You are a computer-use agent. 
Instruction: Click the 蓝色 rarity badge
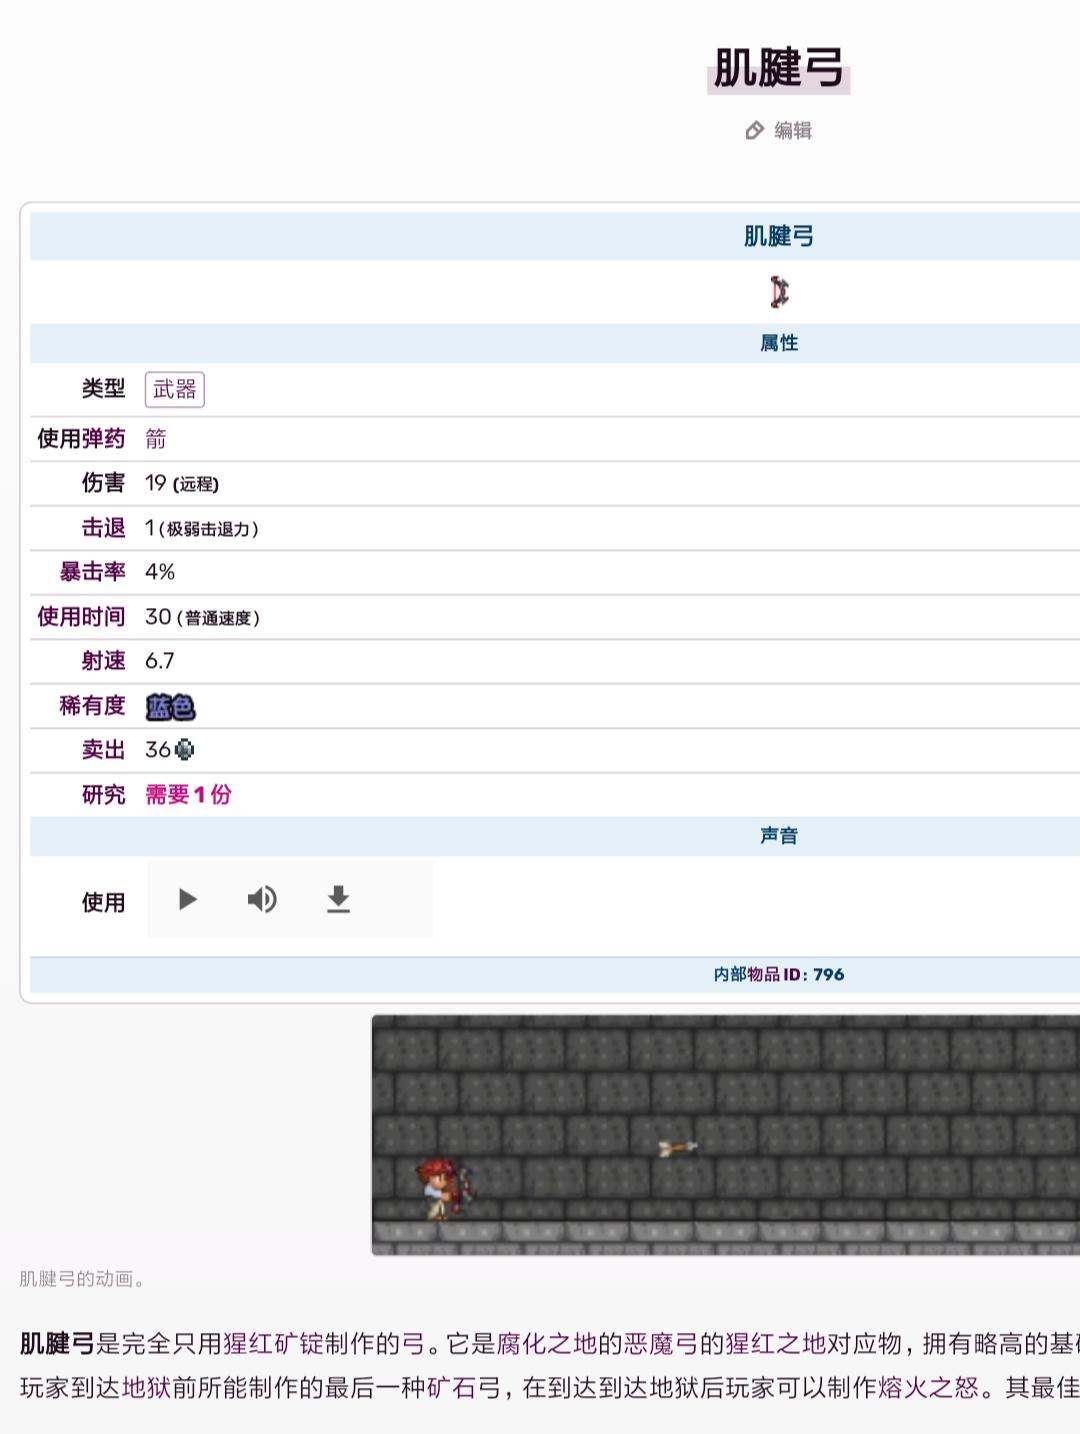(170, 707)
